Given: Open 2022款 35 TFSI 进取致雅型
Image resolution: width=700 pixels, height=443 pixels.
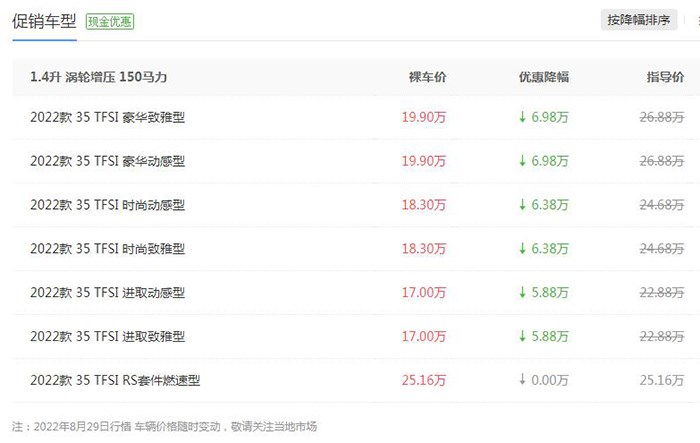Looking at the screenshot, I should [107, 336].
